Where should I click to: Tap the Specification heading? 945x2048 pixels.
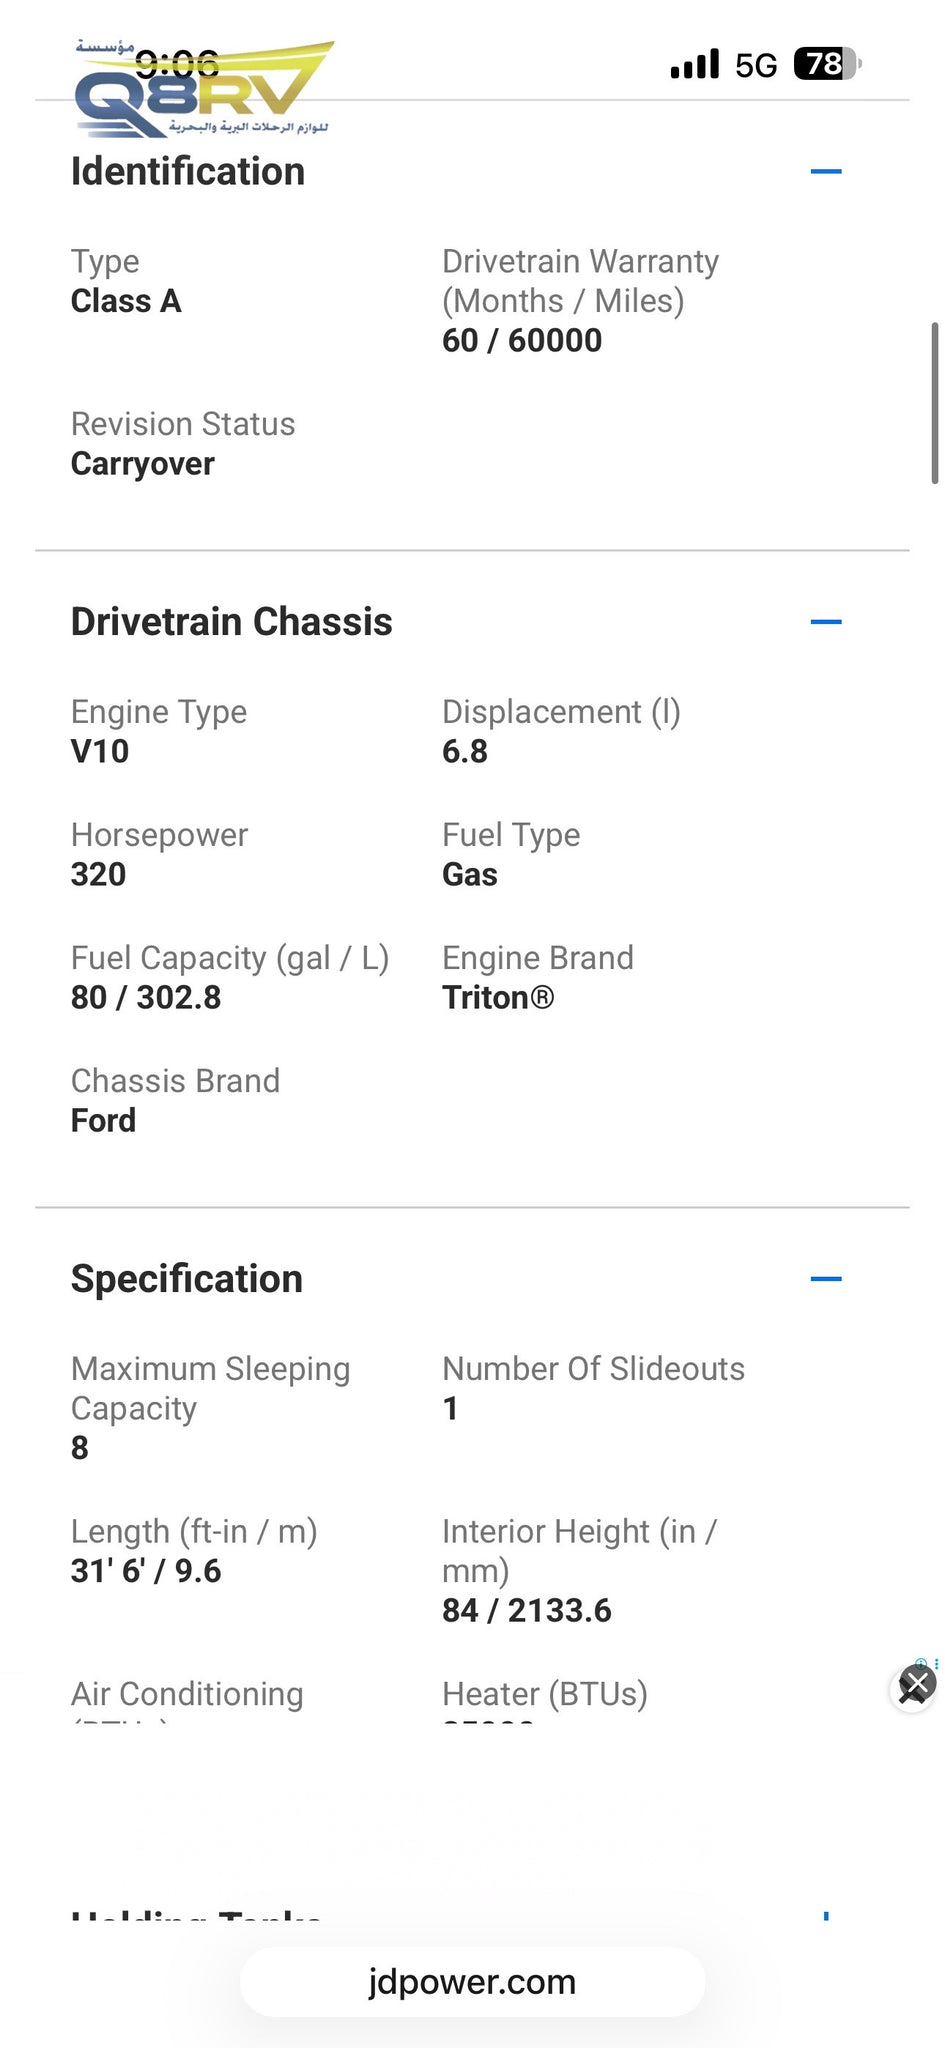pos(187,1279)
